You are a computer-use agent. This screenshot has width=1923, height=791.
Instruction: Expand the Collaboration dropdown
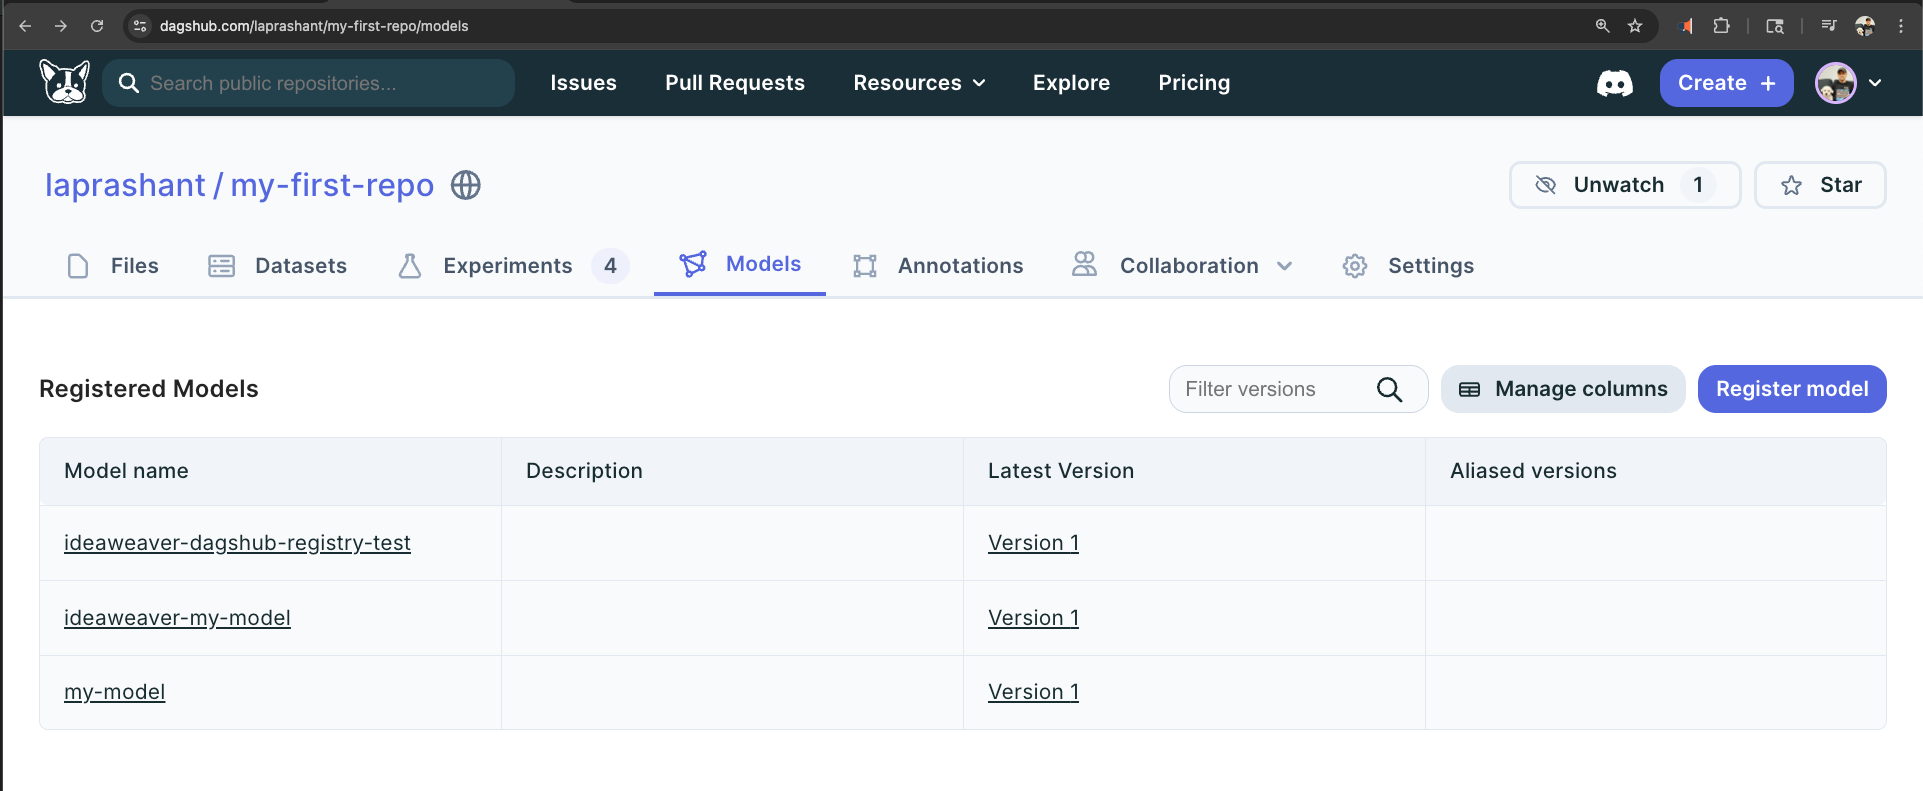1183,266
